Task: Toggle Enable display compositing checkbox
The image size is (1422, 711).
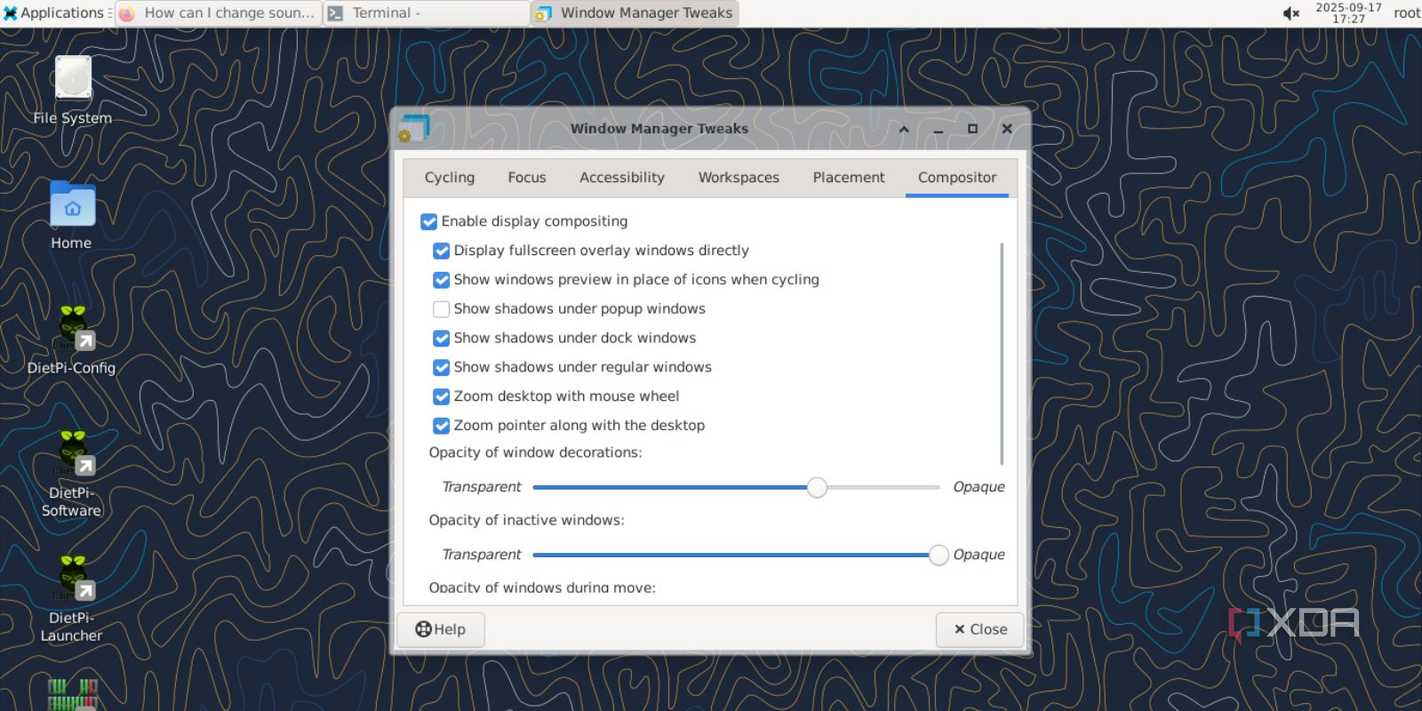Action: coord(429,222)
